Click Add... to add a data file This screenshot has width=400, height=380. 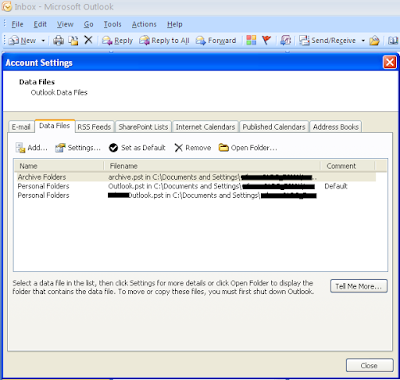[x=32, y=148]
